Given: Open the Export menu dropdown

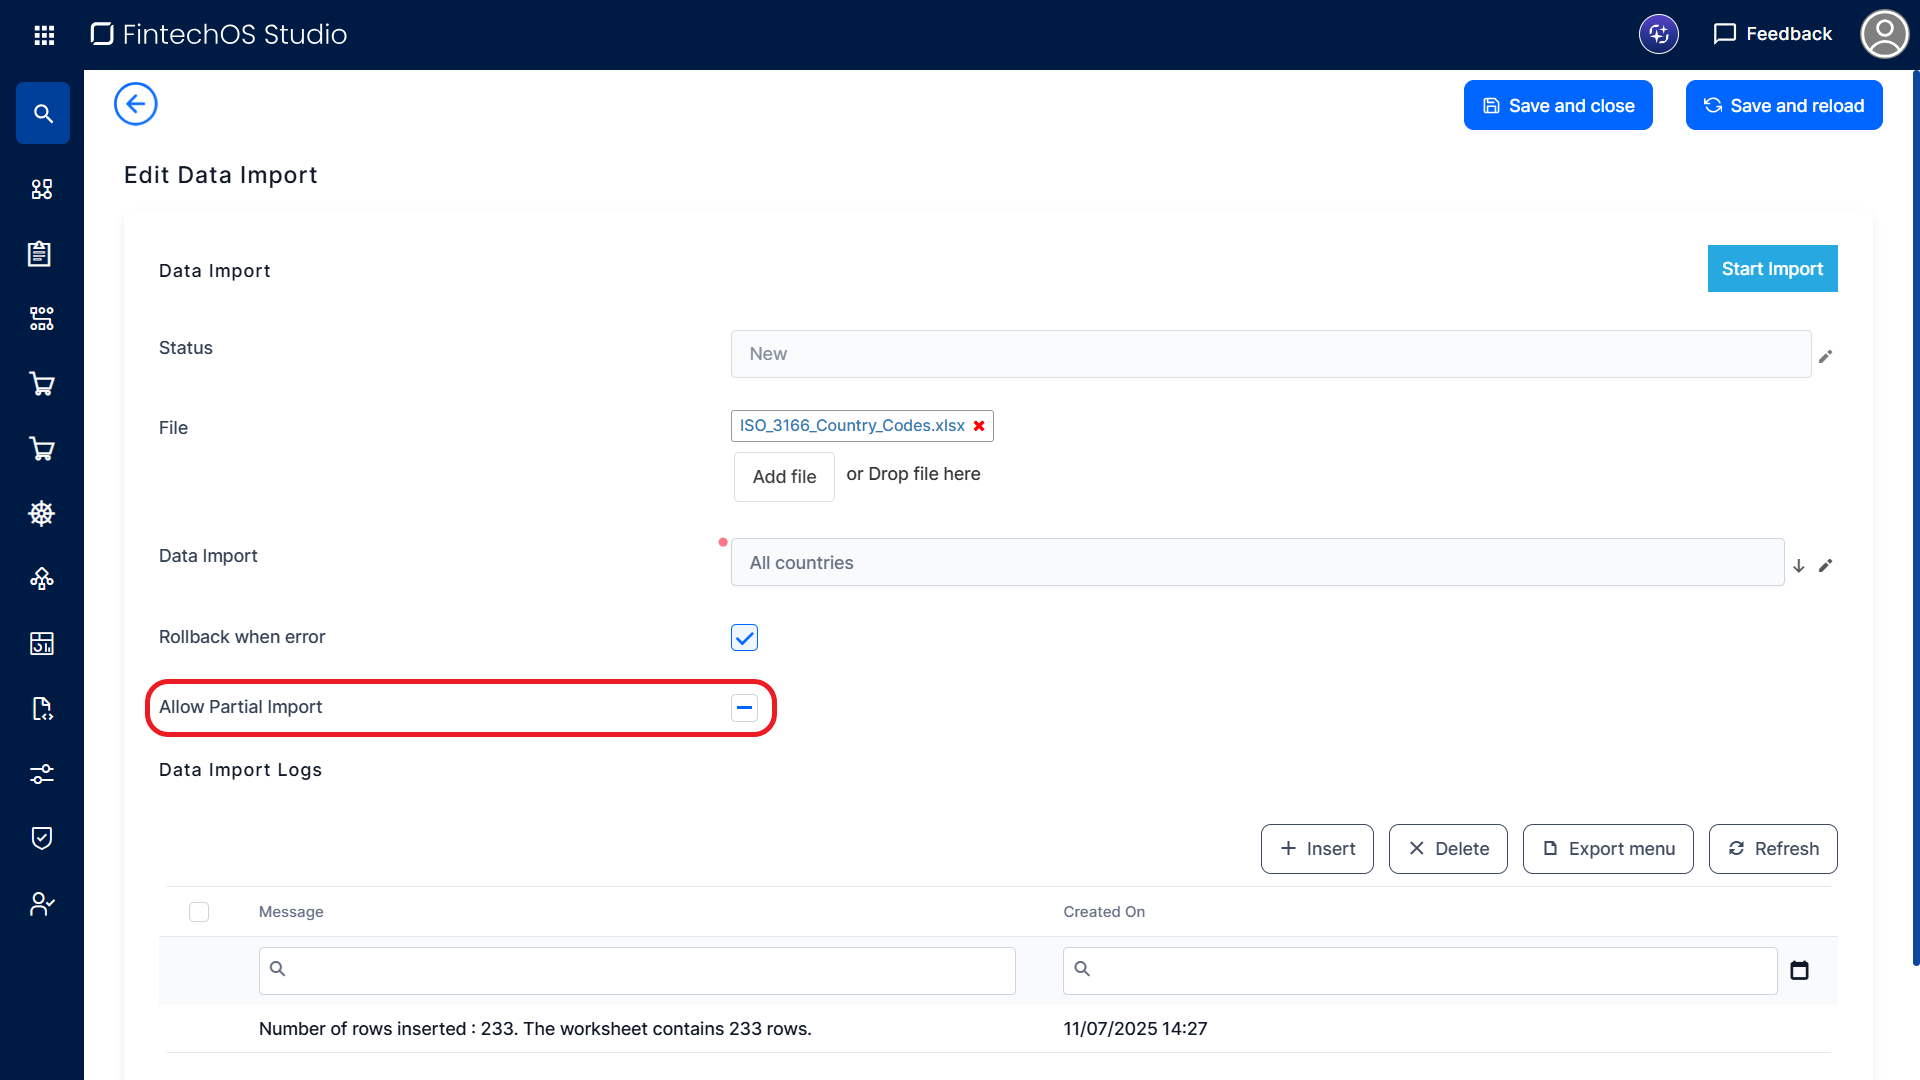Looking at the screenshot, I should click(1607, 849).
